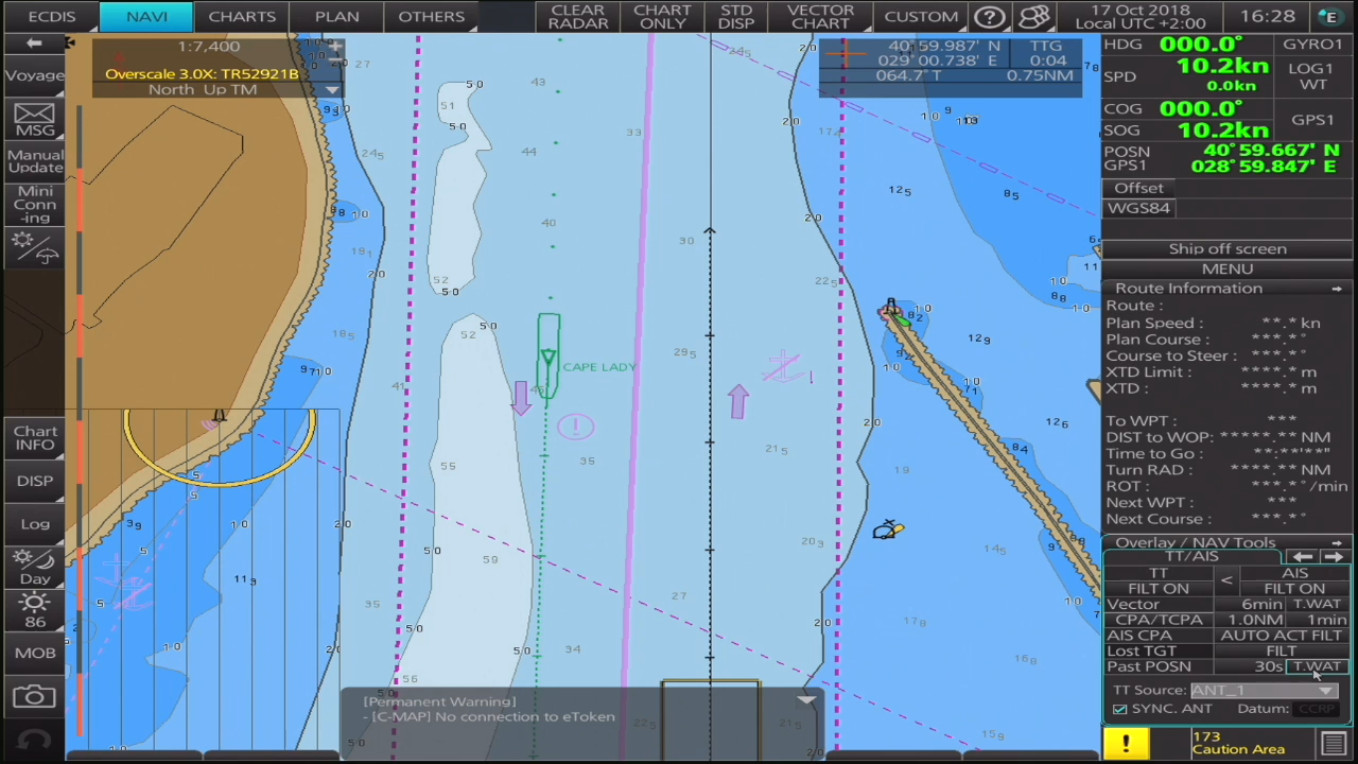Click the weather sun/umbrella icon
Viewport: 1358px width, 764px height.
[34, 247]
